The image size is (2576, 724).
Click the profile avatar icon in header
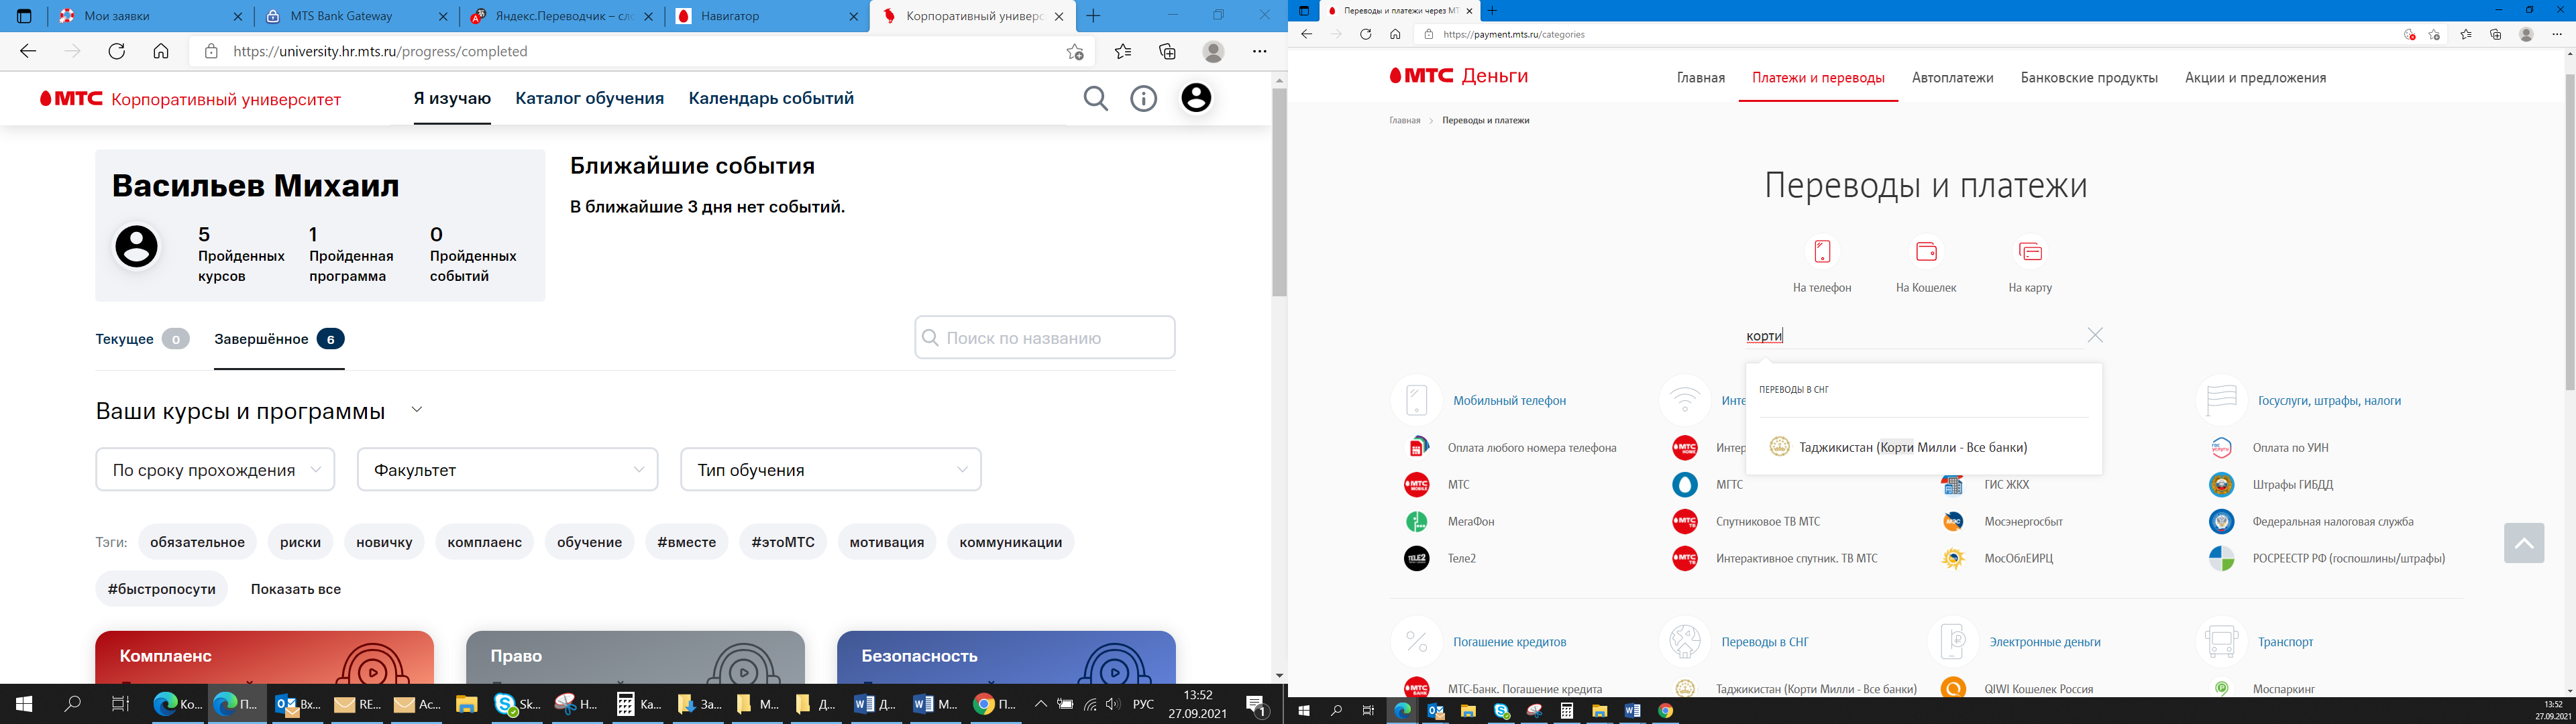coord(1196,98)
